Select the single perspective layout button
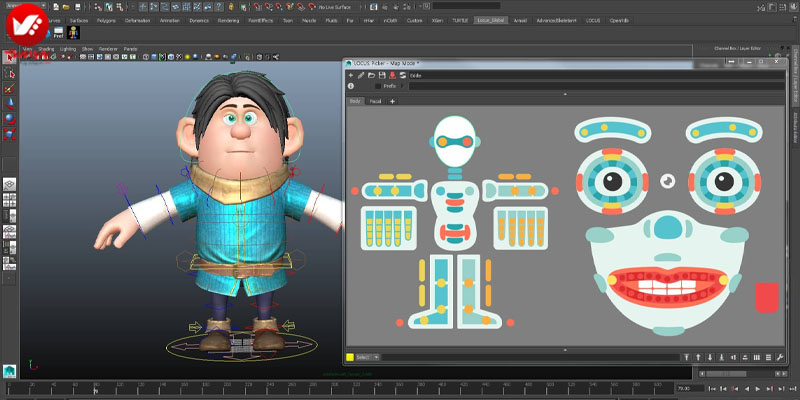 tap(9, 185)
